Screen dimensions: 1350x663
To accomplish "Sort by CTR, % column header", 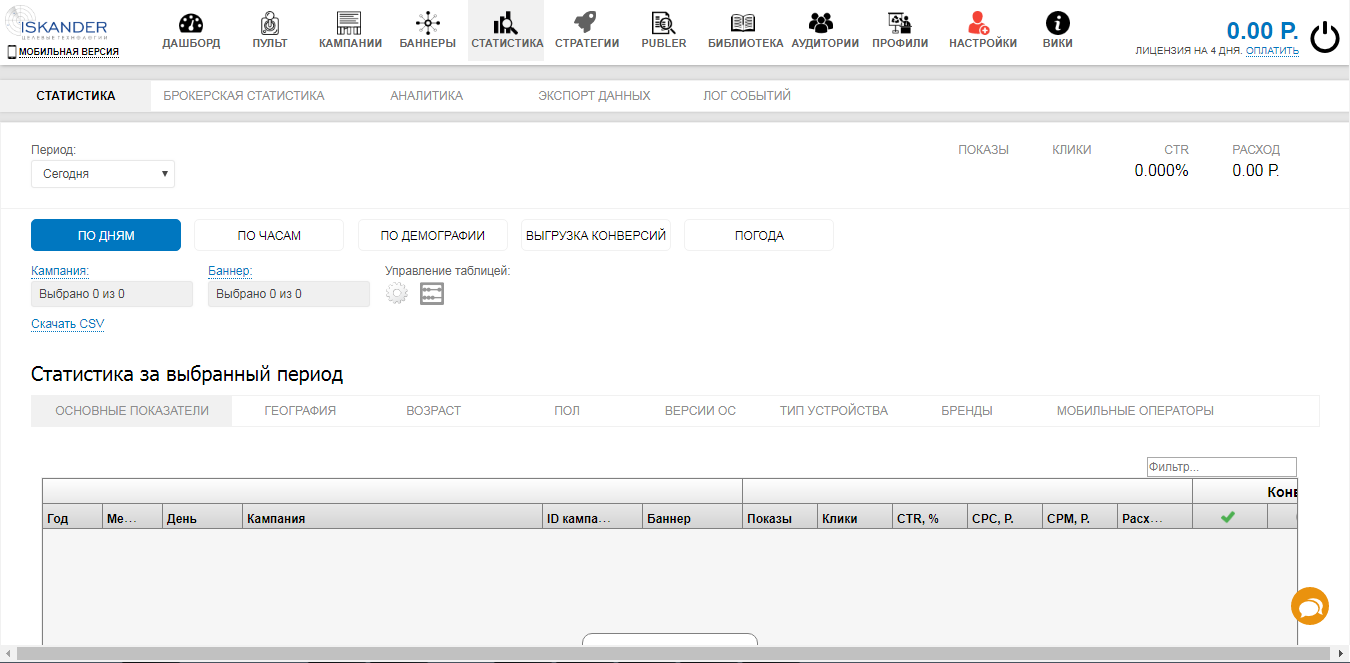I will coord(930,517).
